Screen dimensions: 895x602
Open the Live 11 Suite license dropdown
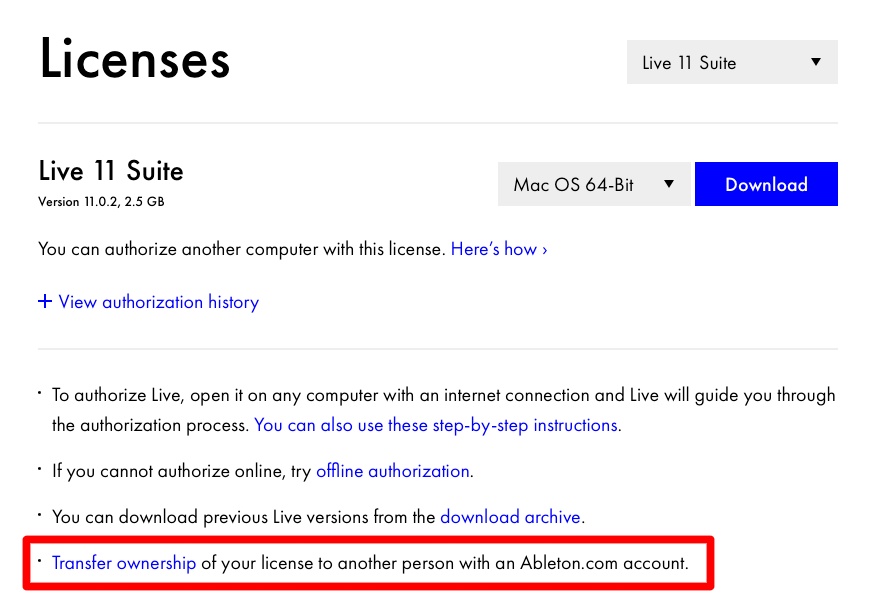coord(731,62)
